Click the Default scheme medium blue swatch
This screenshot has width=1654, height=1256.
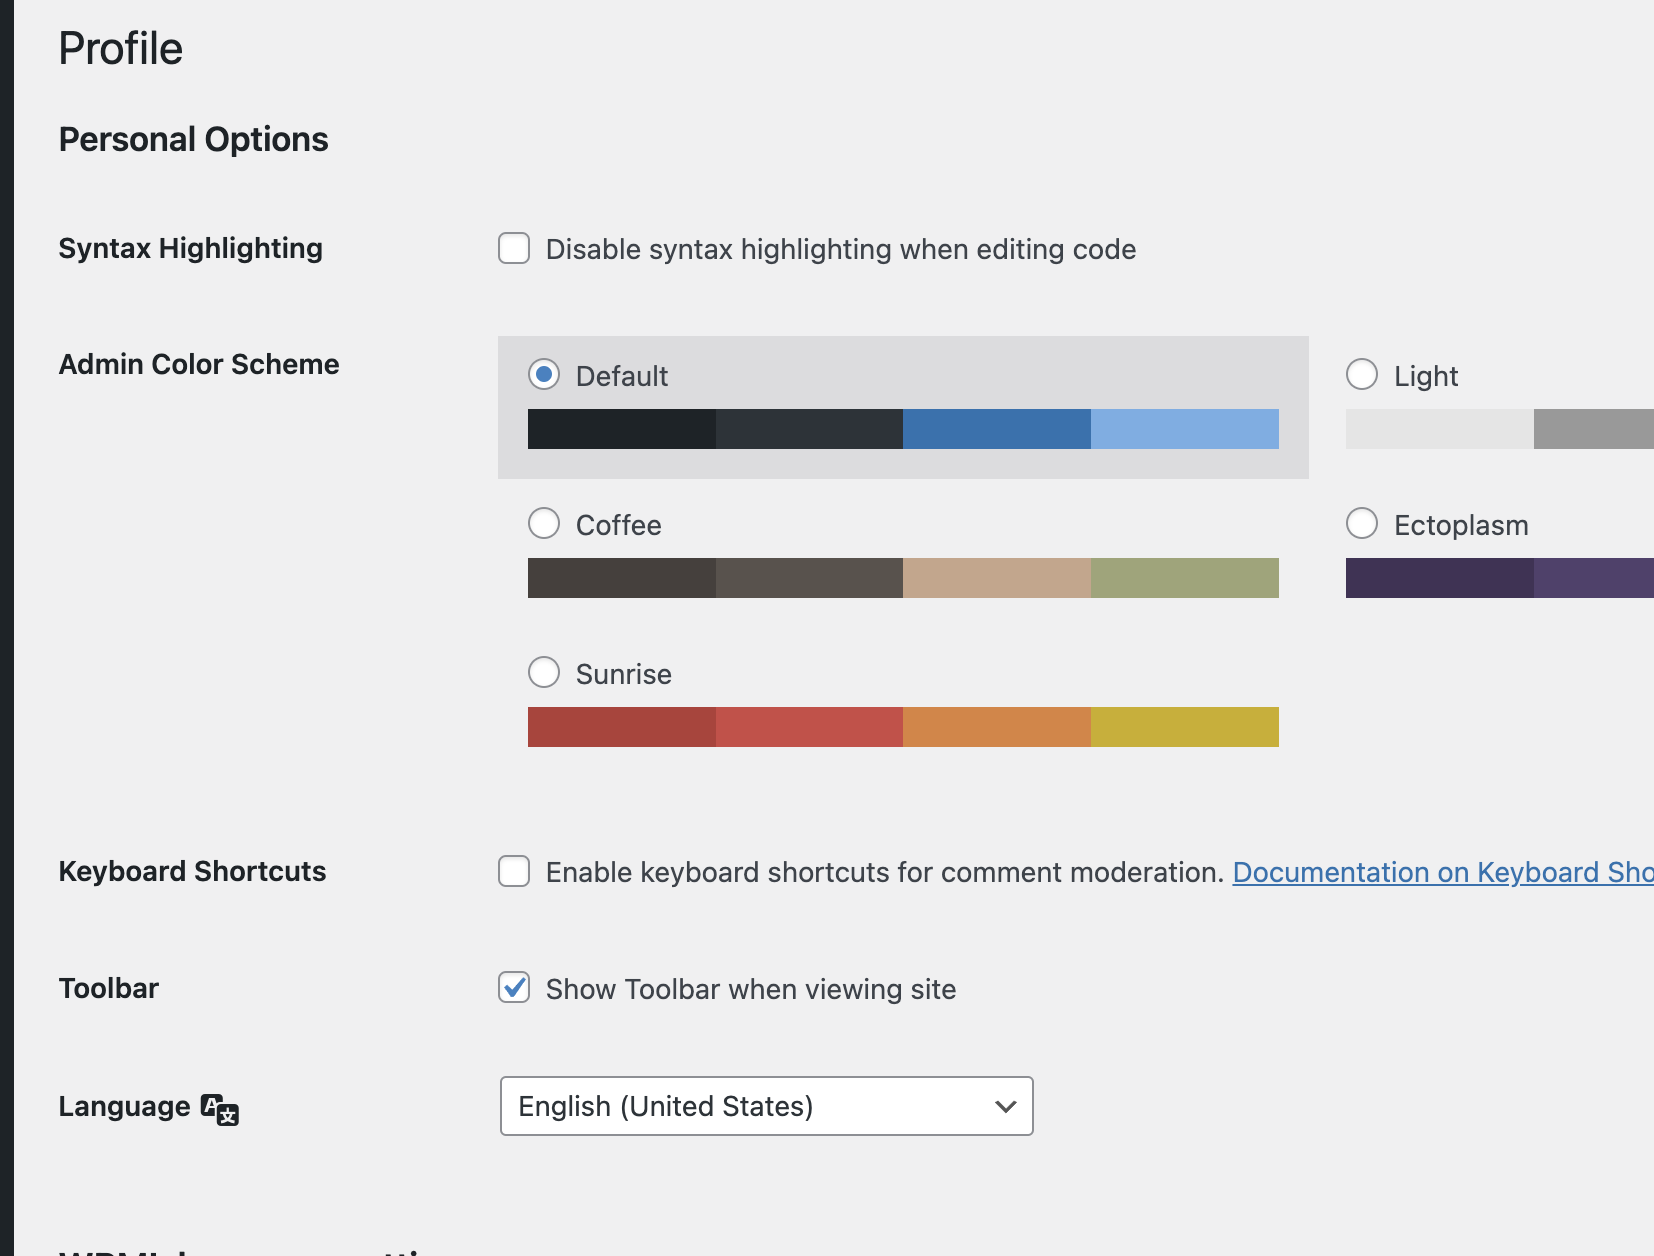(996, 429)
